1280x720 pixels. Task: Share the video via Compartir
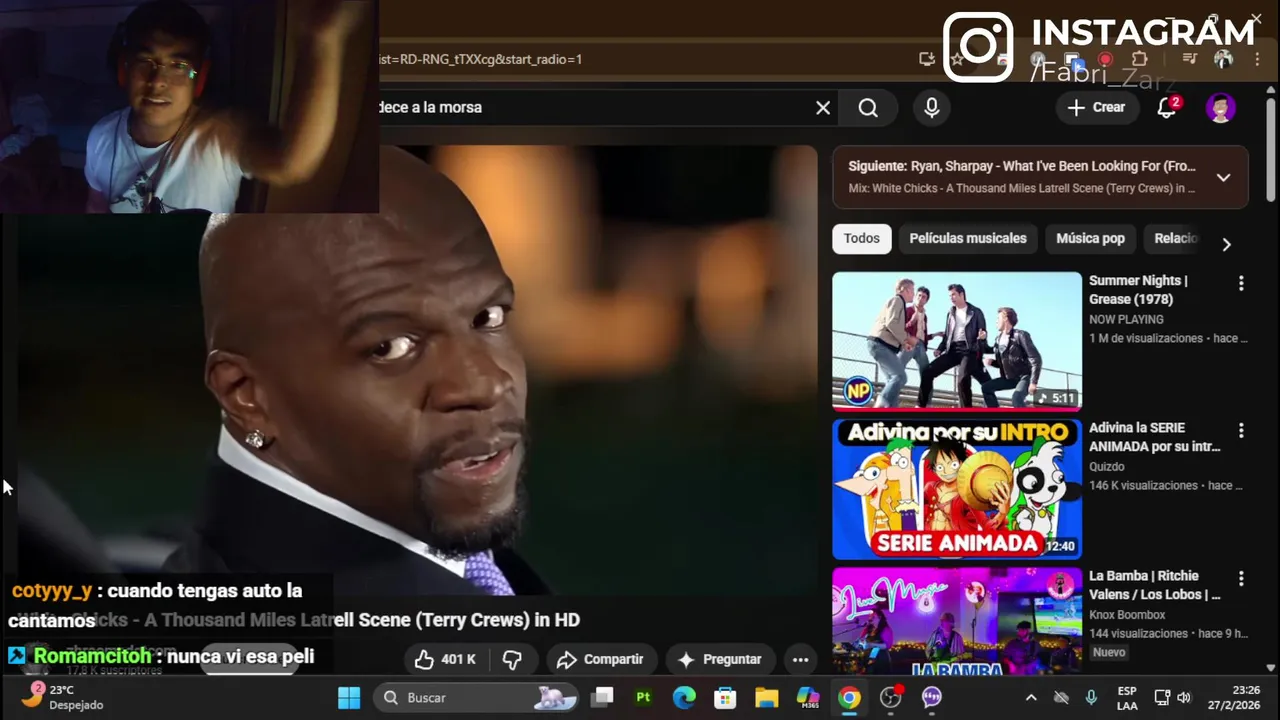pos(600,659)
